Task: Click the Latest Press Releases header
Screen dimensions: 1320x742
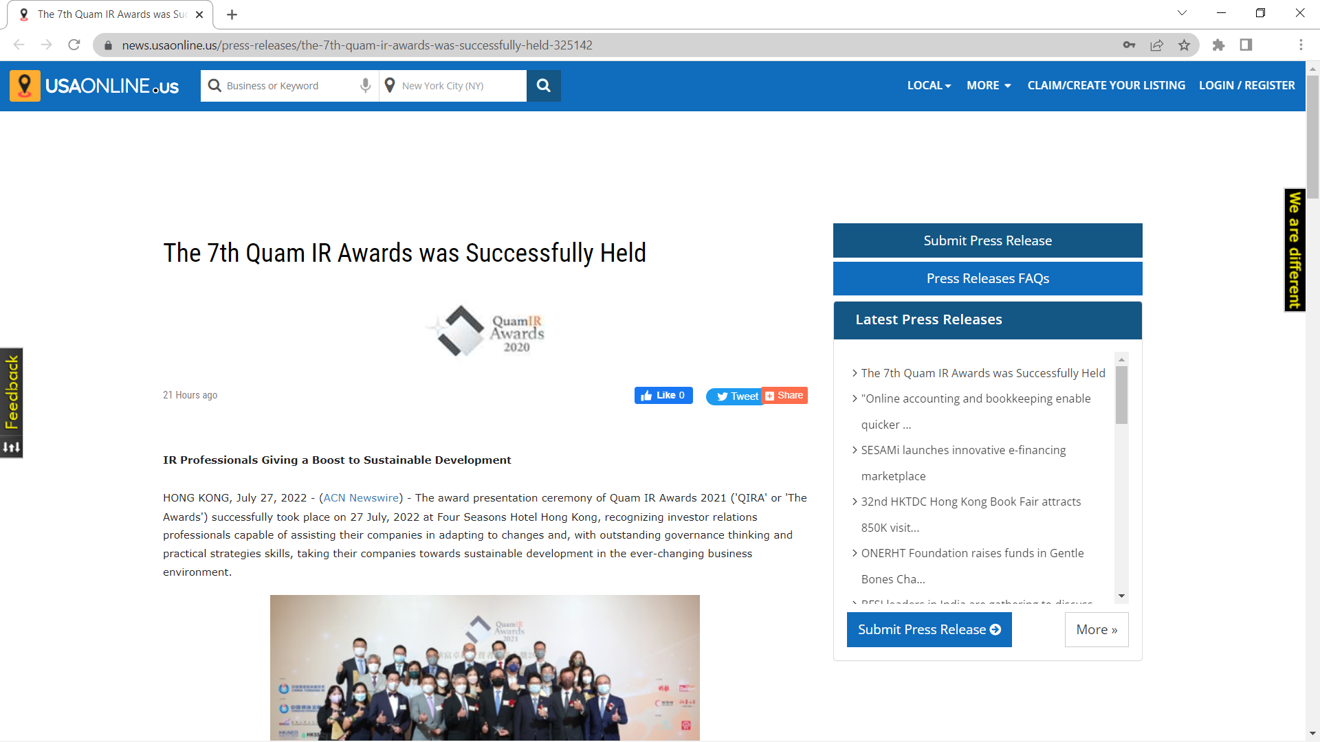Action: click(x=987, y=320)
